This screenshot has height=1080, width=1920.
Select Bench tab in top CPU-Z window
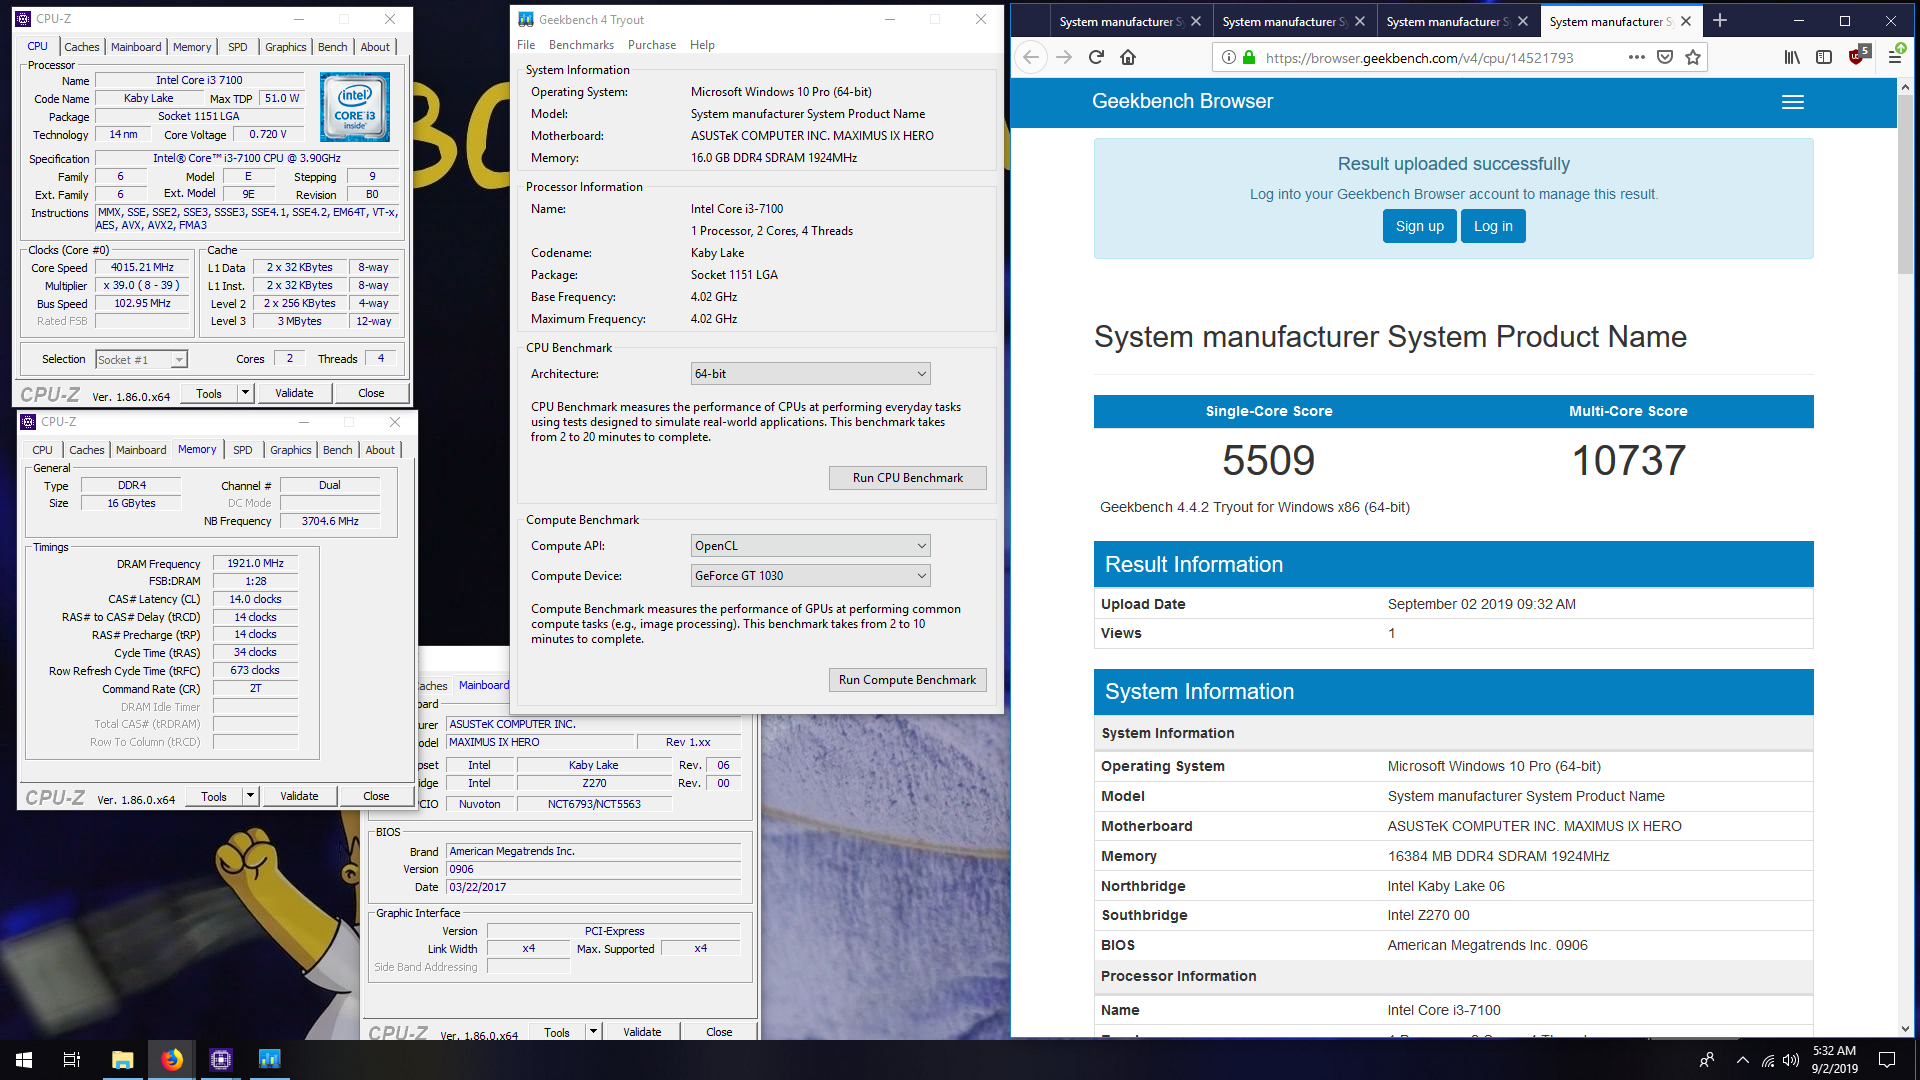(333, 47)
